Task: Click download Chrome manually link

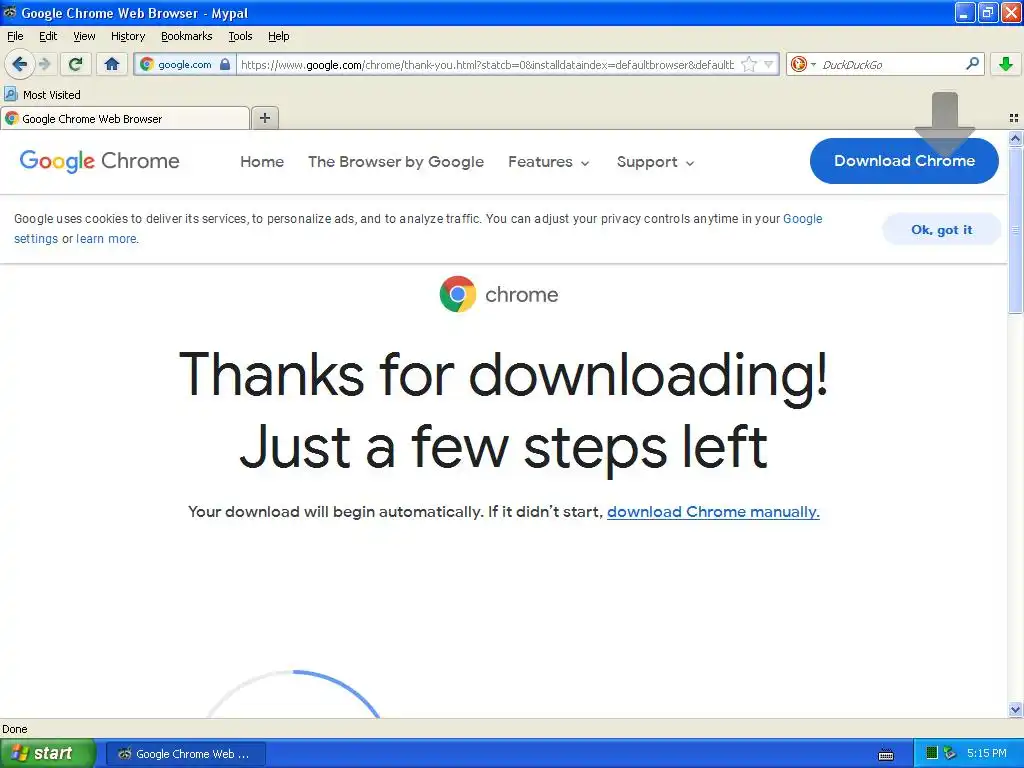Action: 713,511
